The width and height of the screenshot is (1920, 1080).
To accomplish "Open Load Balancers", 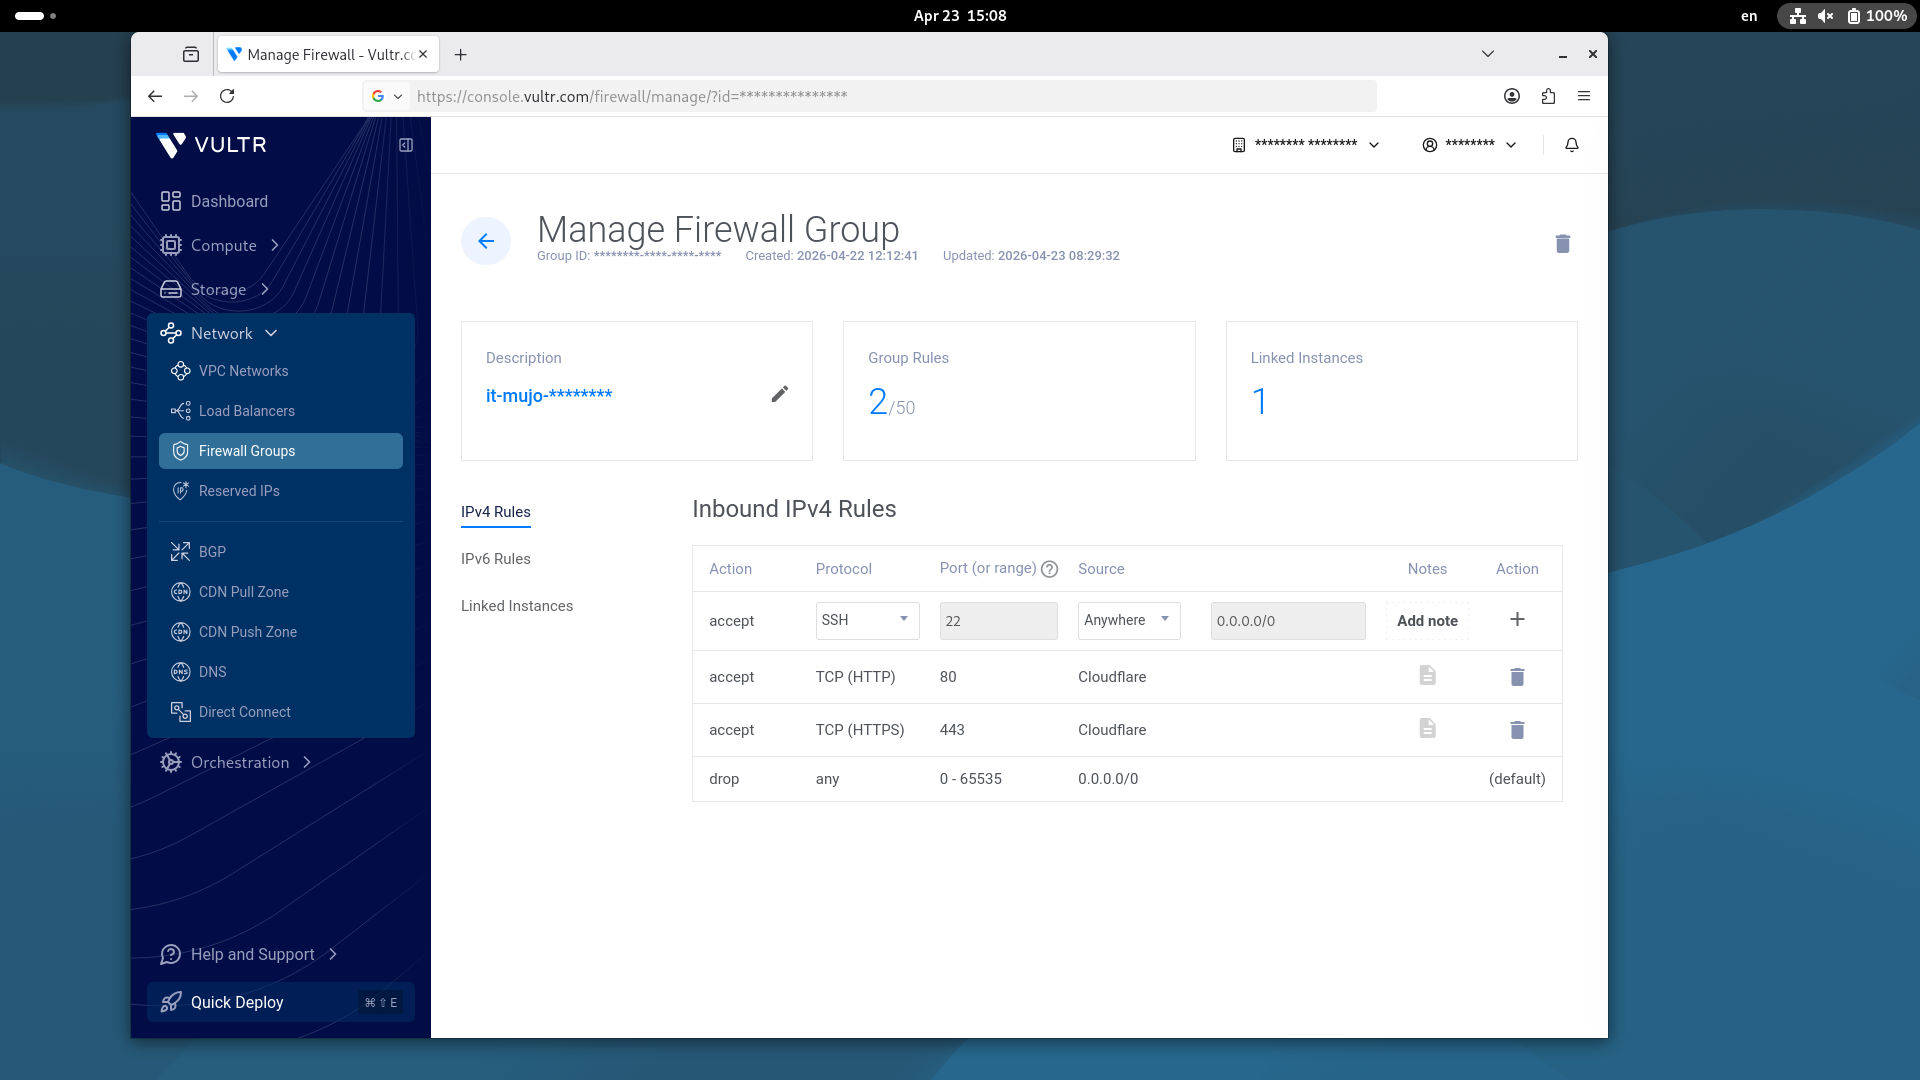I will (232, 411).
